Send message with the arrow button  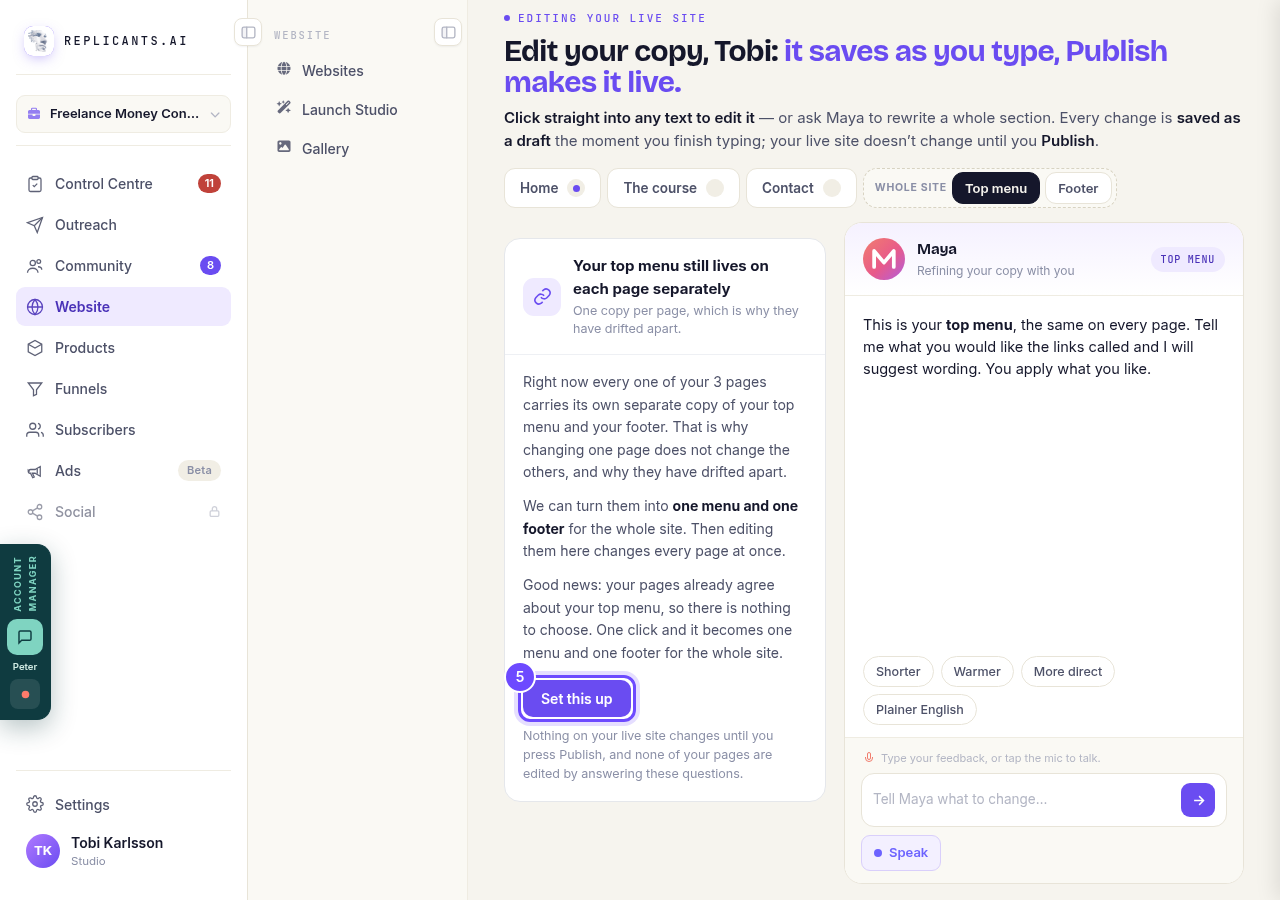[1198, 800]
